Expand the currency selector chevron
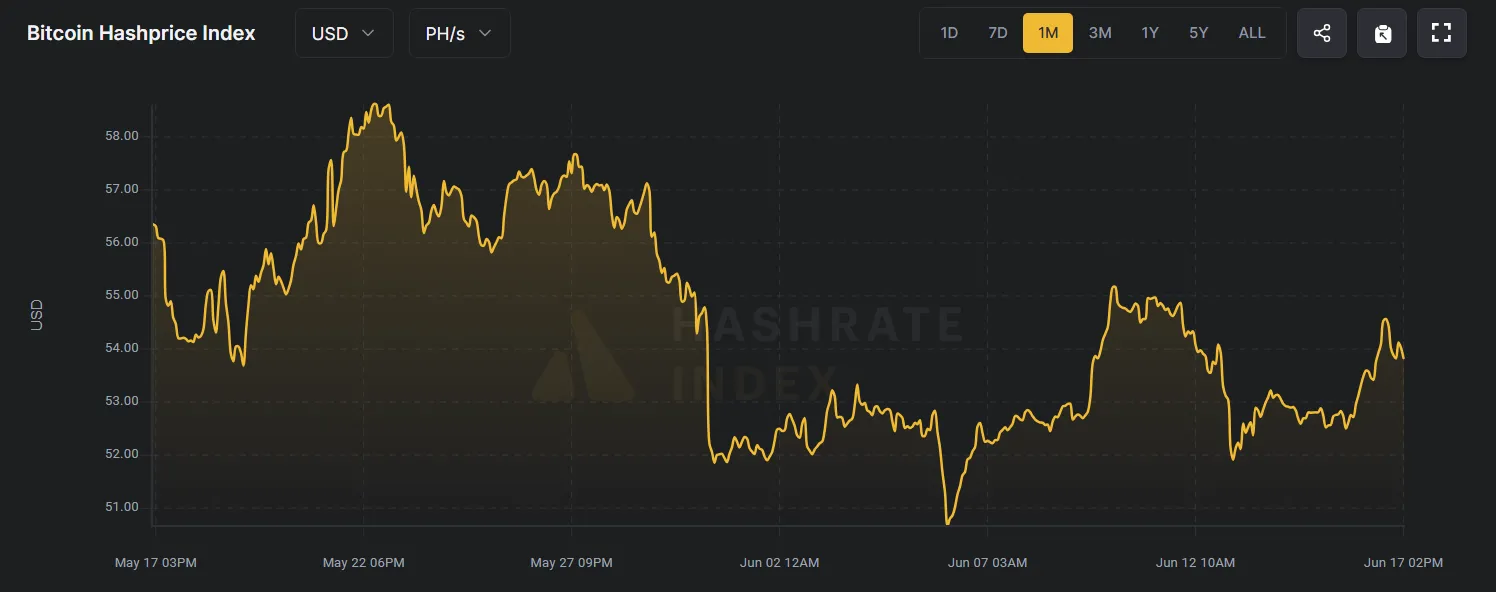1496x592 pixels. pyautogui.click(x=368, y=33)
